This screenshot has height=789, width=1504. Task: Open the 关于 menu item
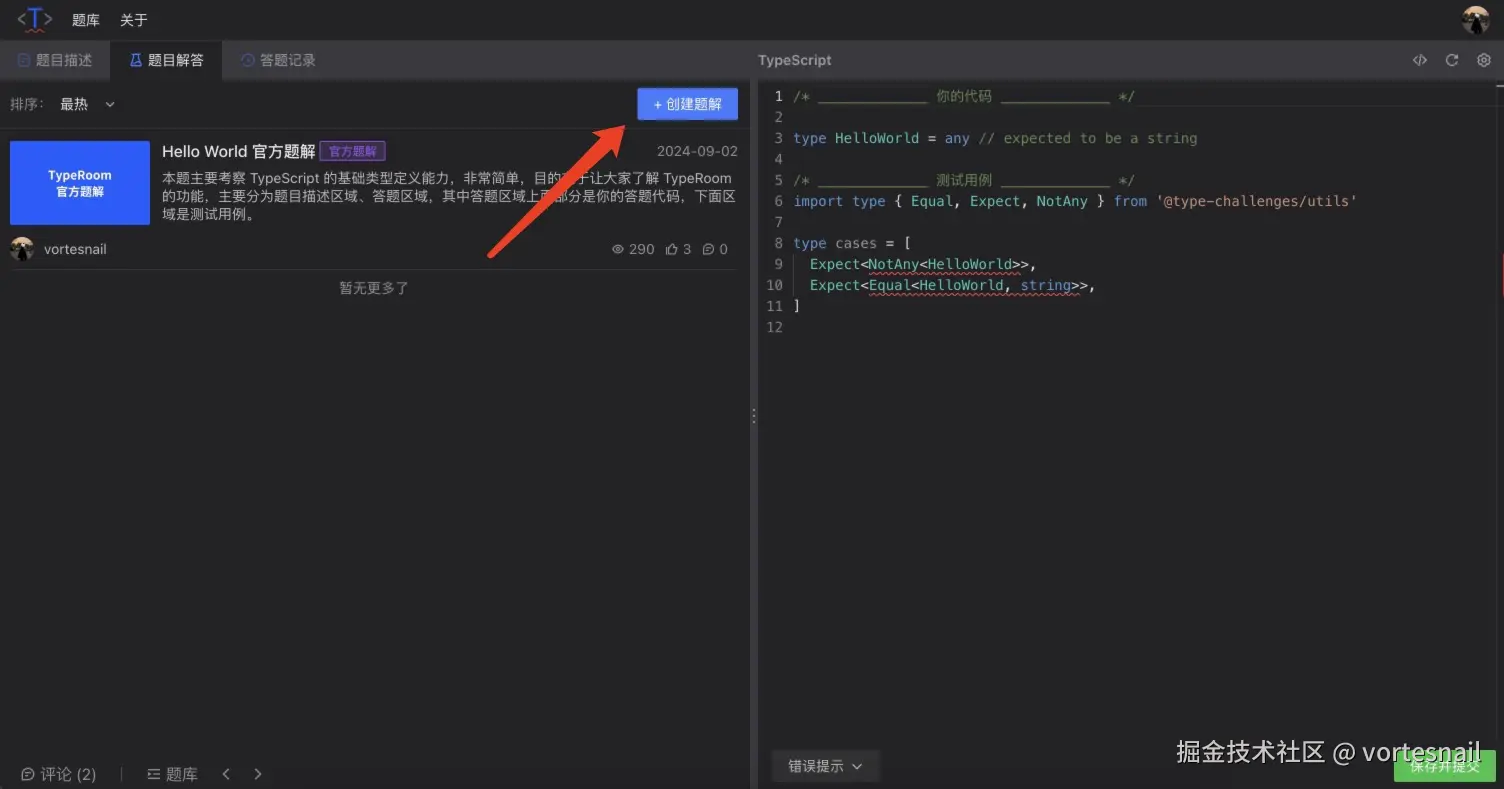click(x=133, y=20)
